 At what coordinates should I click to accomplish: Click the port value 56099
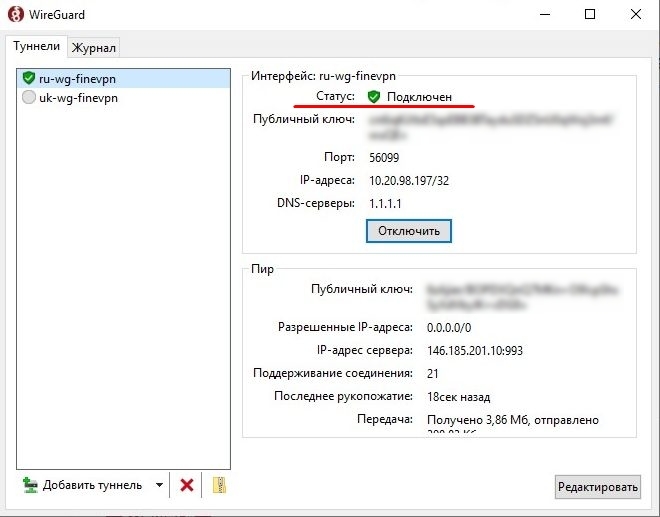click(384, 157)
